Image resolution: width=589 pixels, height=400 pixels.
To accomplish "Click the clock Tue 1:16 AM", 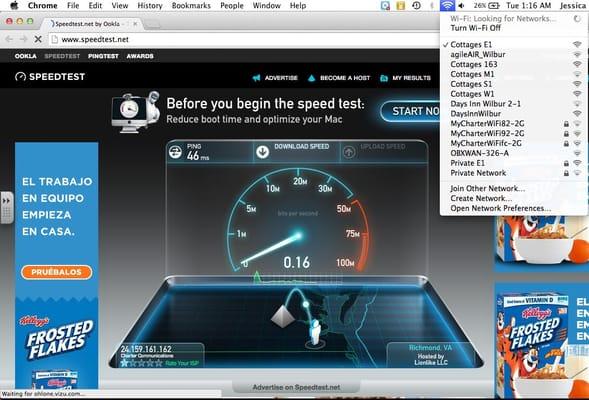I will tap(529, 6).
